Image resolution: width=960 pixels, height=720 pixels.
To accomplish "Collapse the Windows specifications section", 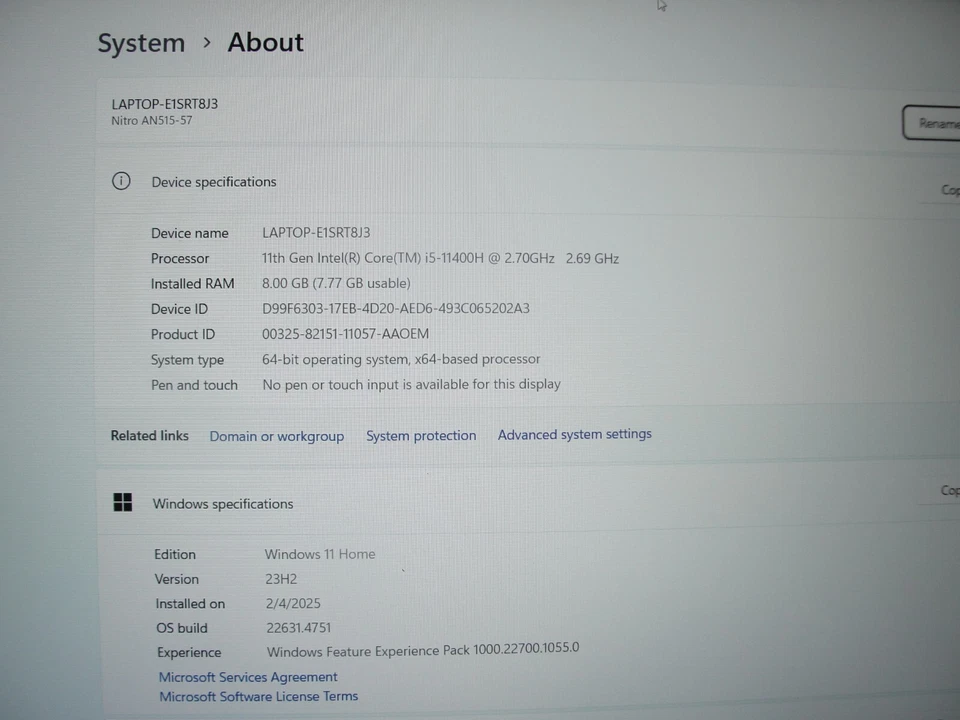I will click(222, 503).
